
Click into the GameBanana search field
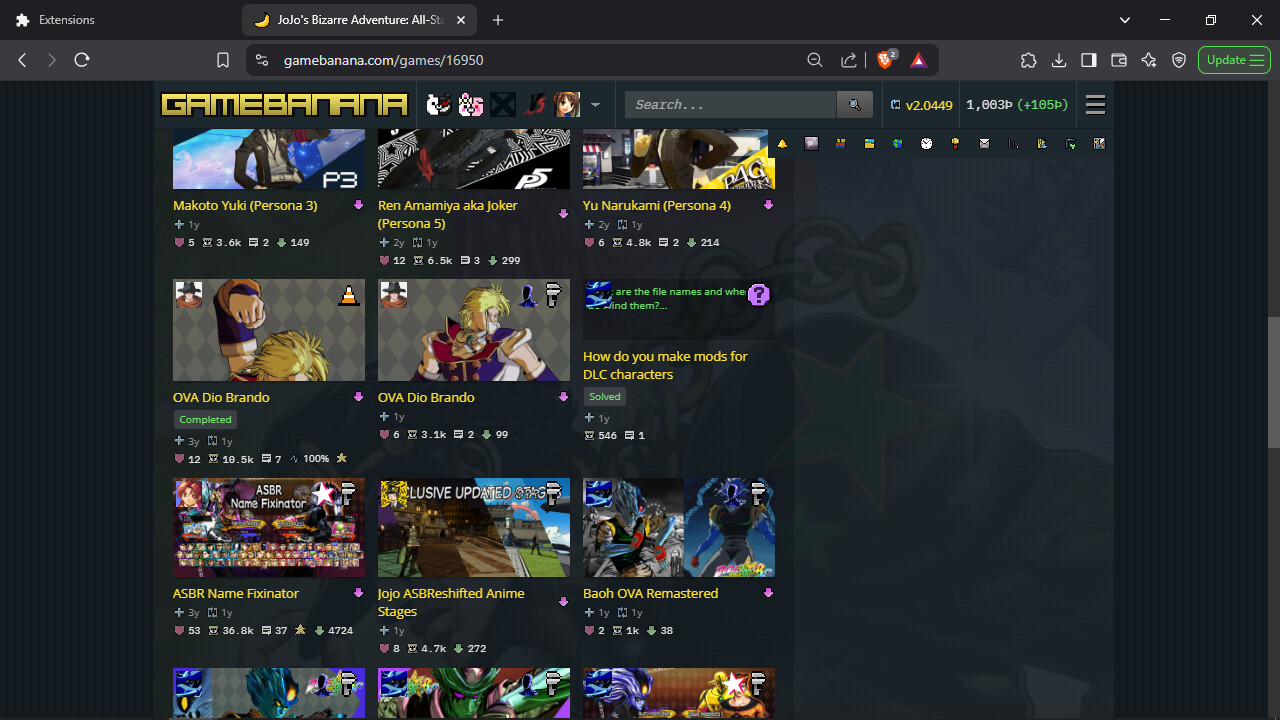[x=730, y=105]
